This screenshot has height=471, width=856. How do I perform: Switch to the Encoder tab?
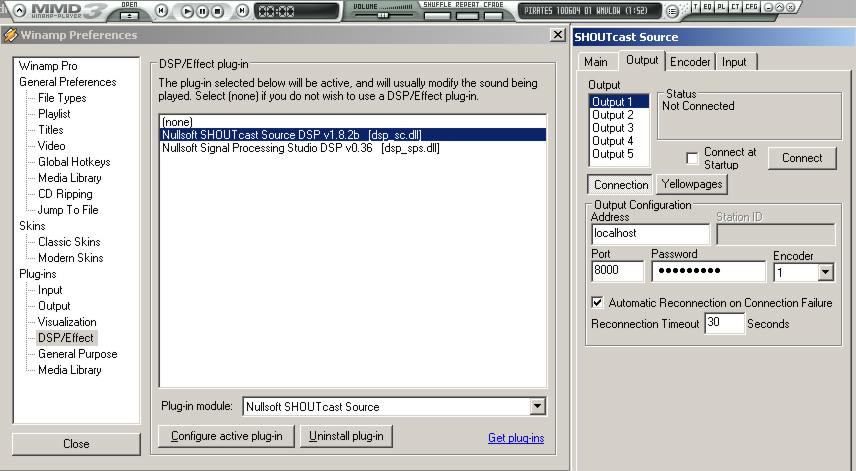[x=690, y=62]
